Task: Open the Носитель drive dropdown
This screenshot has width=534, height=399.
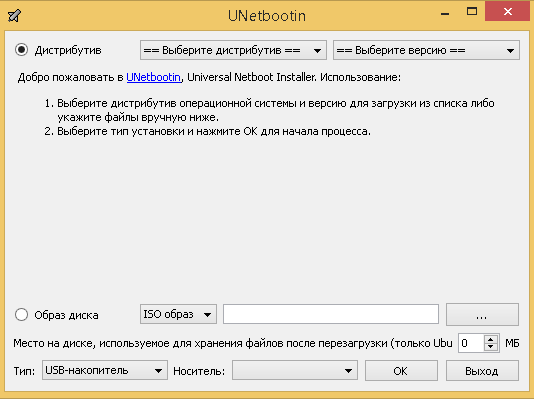Action: 295,370
